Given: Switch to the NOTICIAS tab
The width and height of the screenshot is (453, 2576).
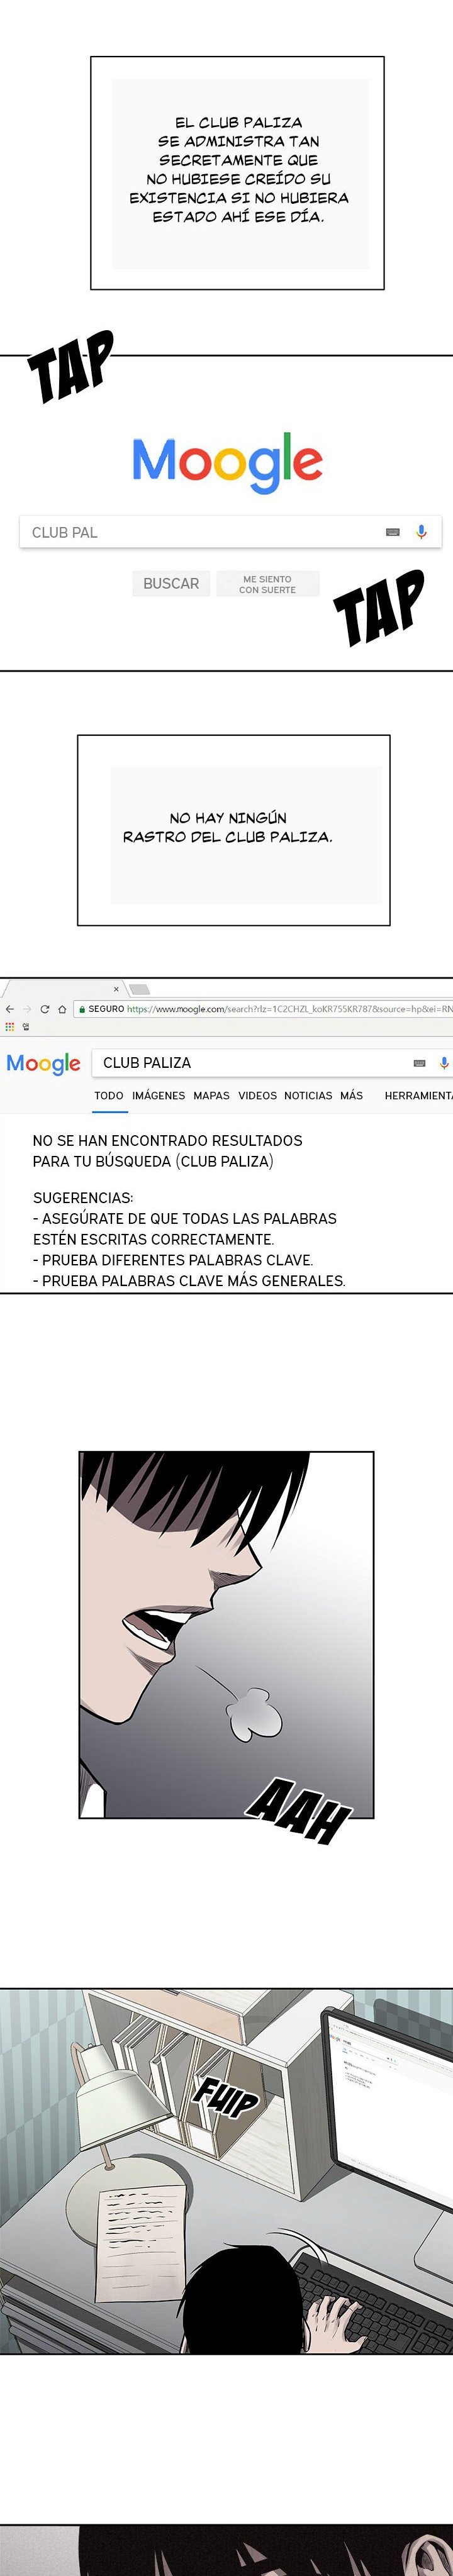Looking at the screenshot, I should 308,1096.
